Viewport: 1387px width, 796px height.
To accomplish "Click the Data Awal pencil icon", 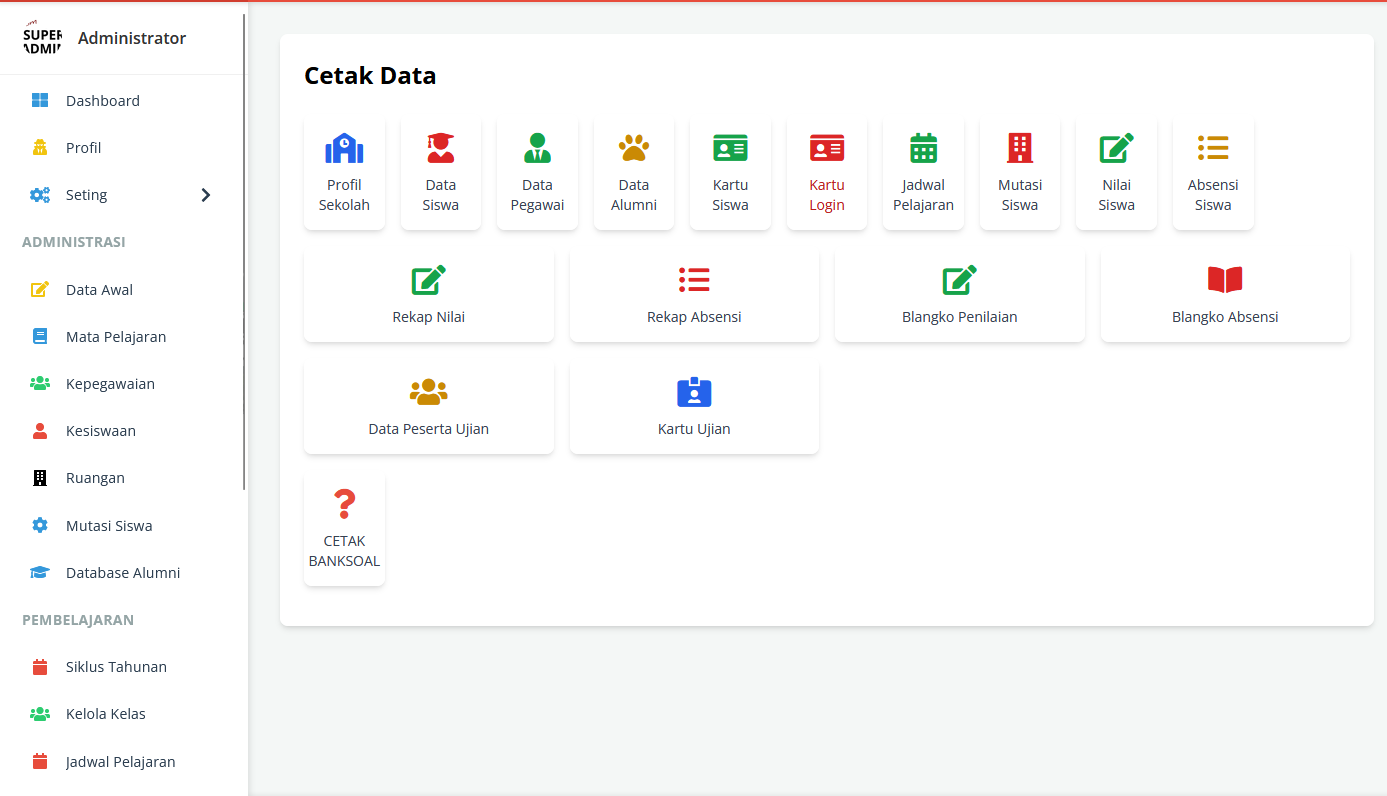I will (40, 290).
